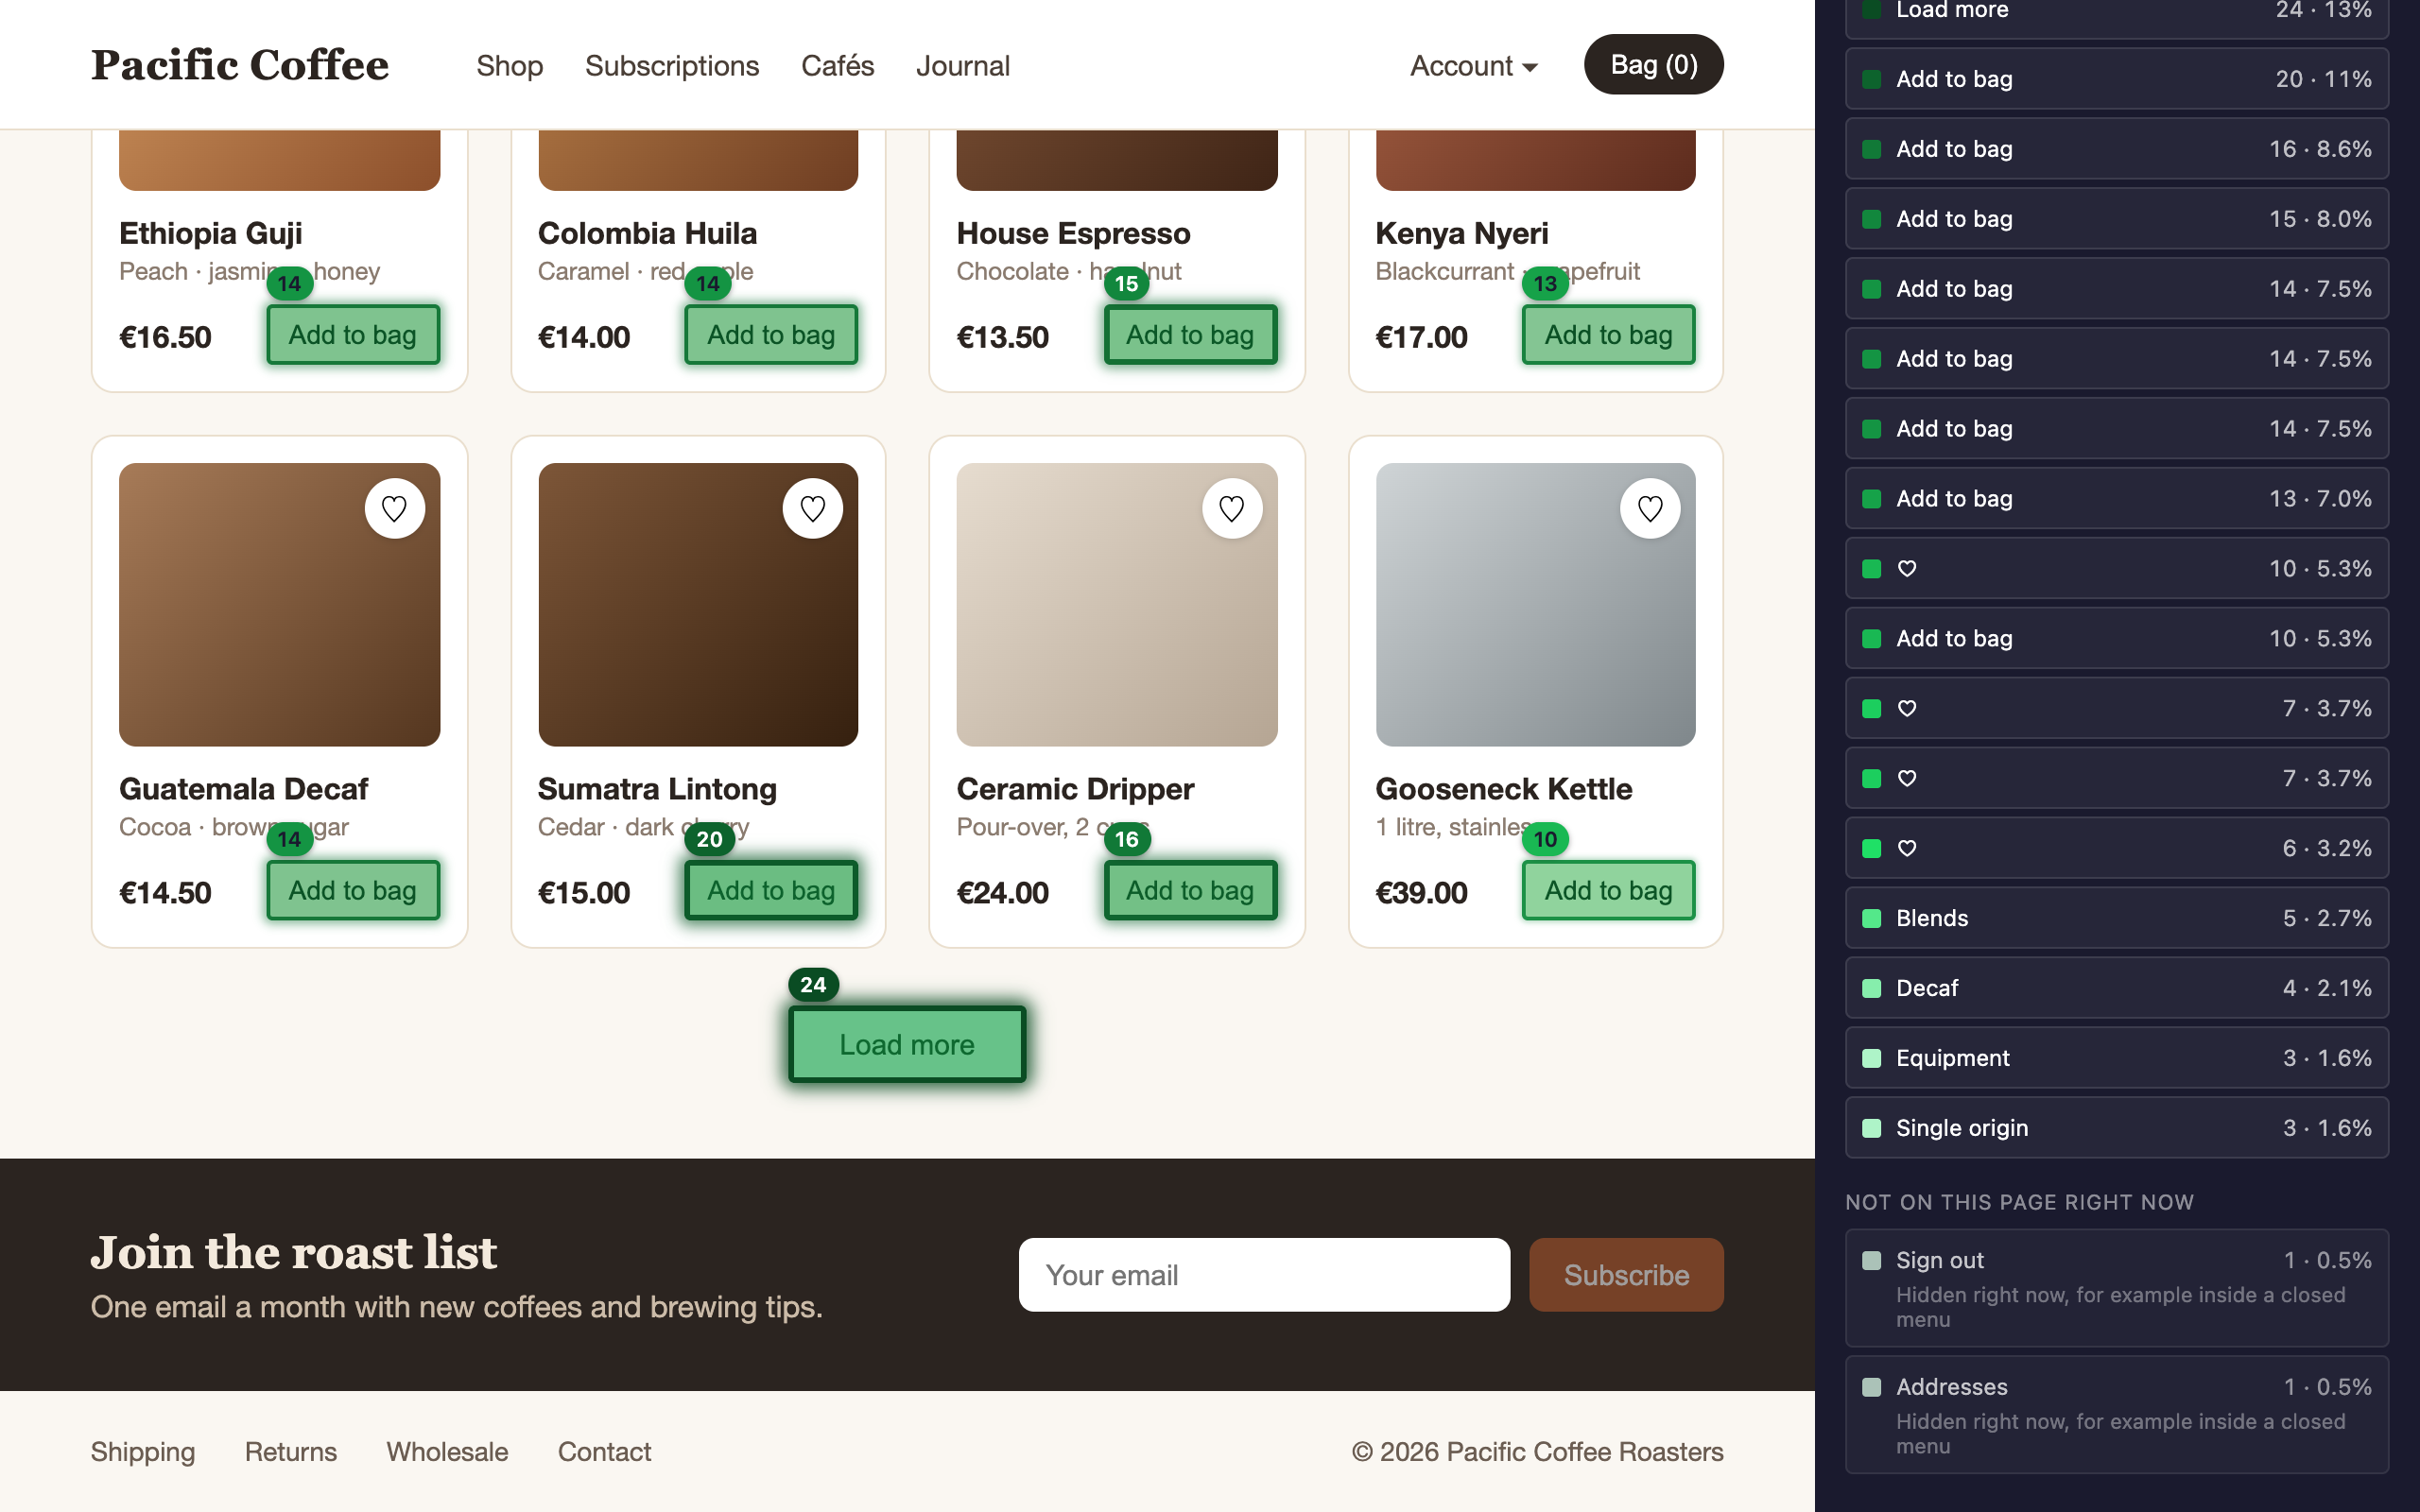The width and height of the screenshot is (2420, 1512).
Task: Click the Pacific Coffee logo
Action: pyautogui.click(x=240, y=65)
